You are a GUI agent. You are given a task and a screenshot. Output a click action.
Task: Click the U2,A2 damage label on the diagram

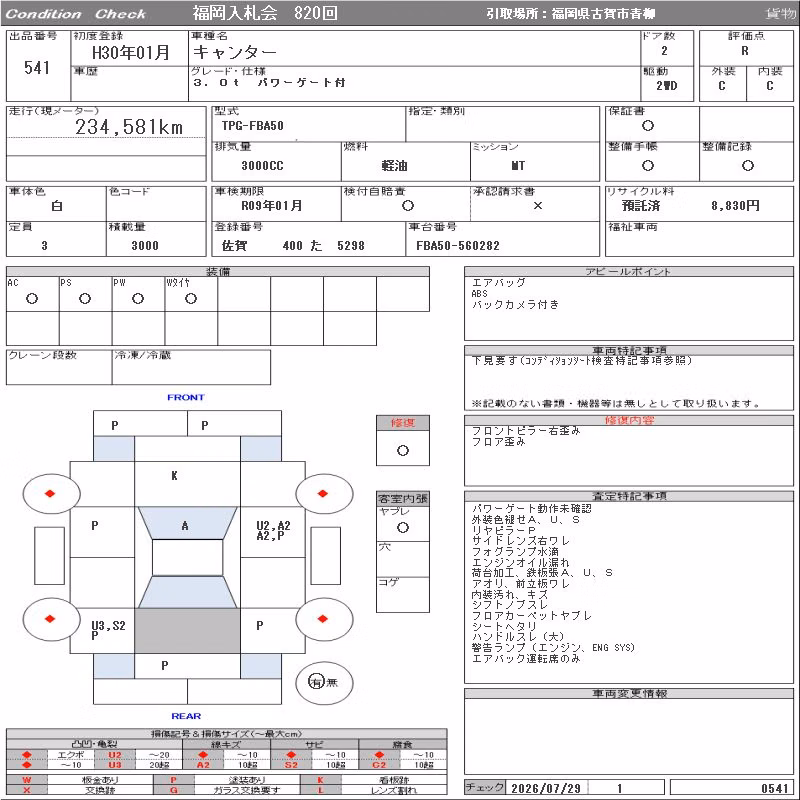(x=273, y=526)
